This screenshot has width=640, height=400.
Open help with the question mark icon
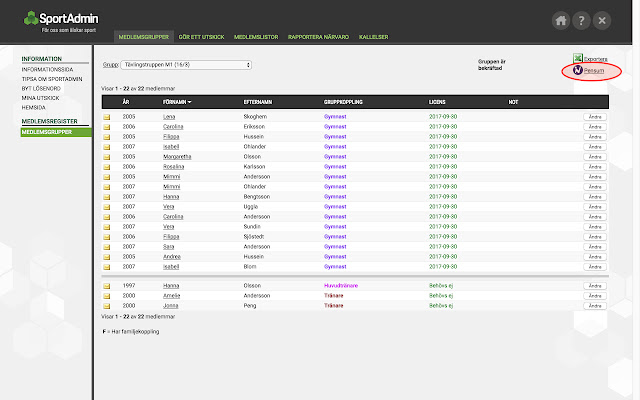[581, 20]
